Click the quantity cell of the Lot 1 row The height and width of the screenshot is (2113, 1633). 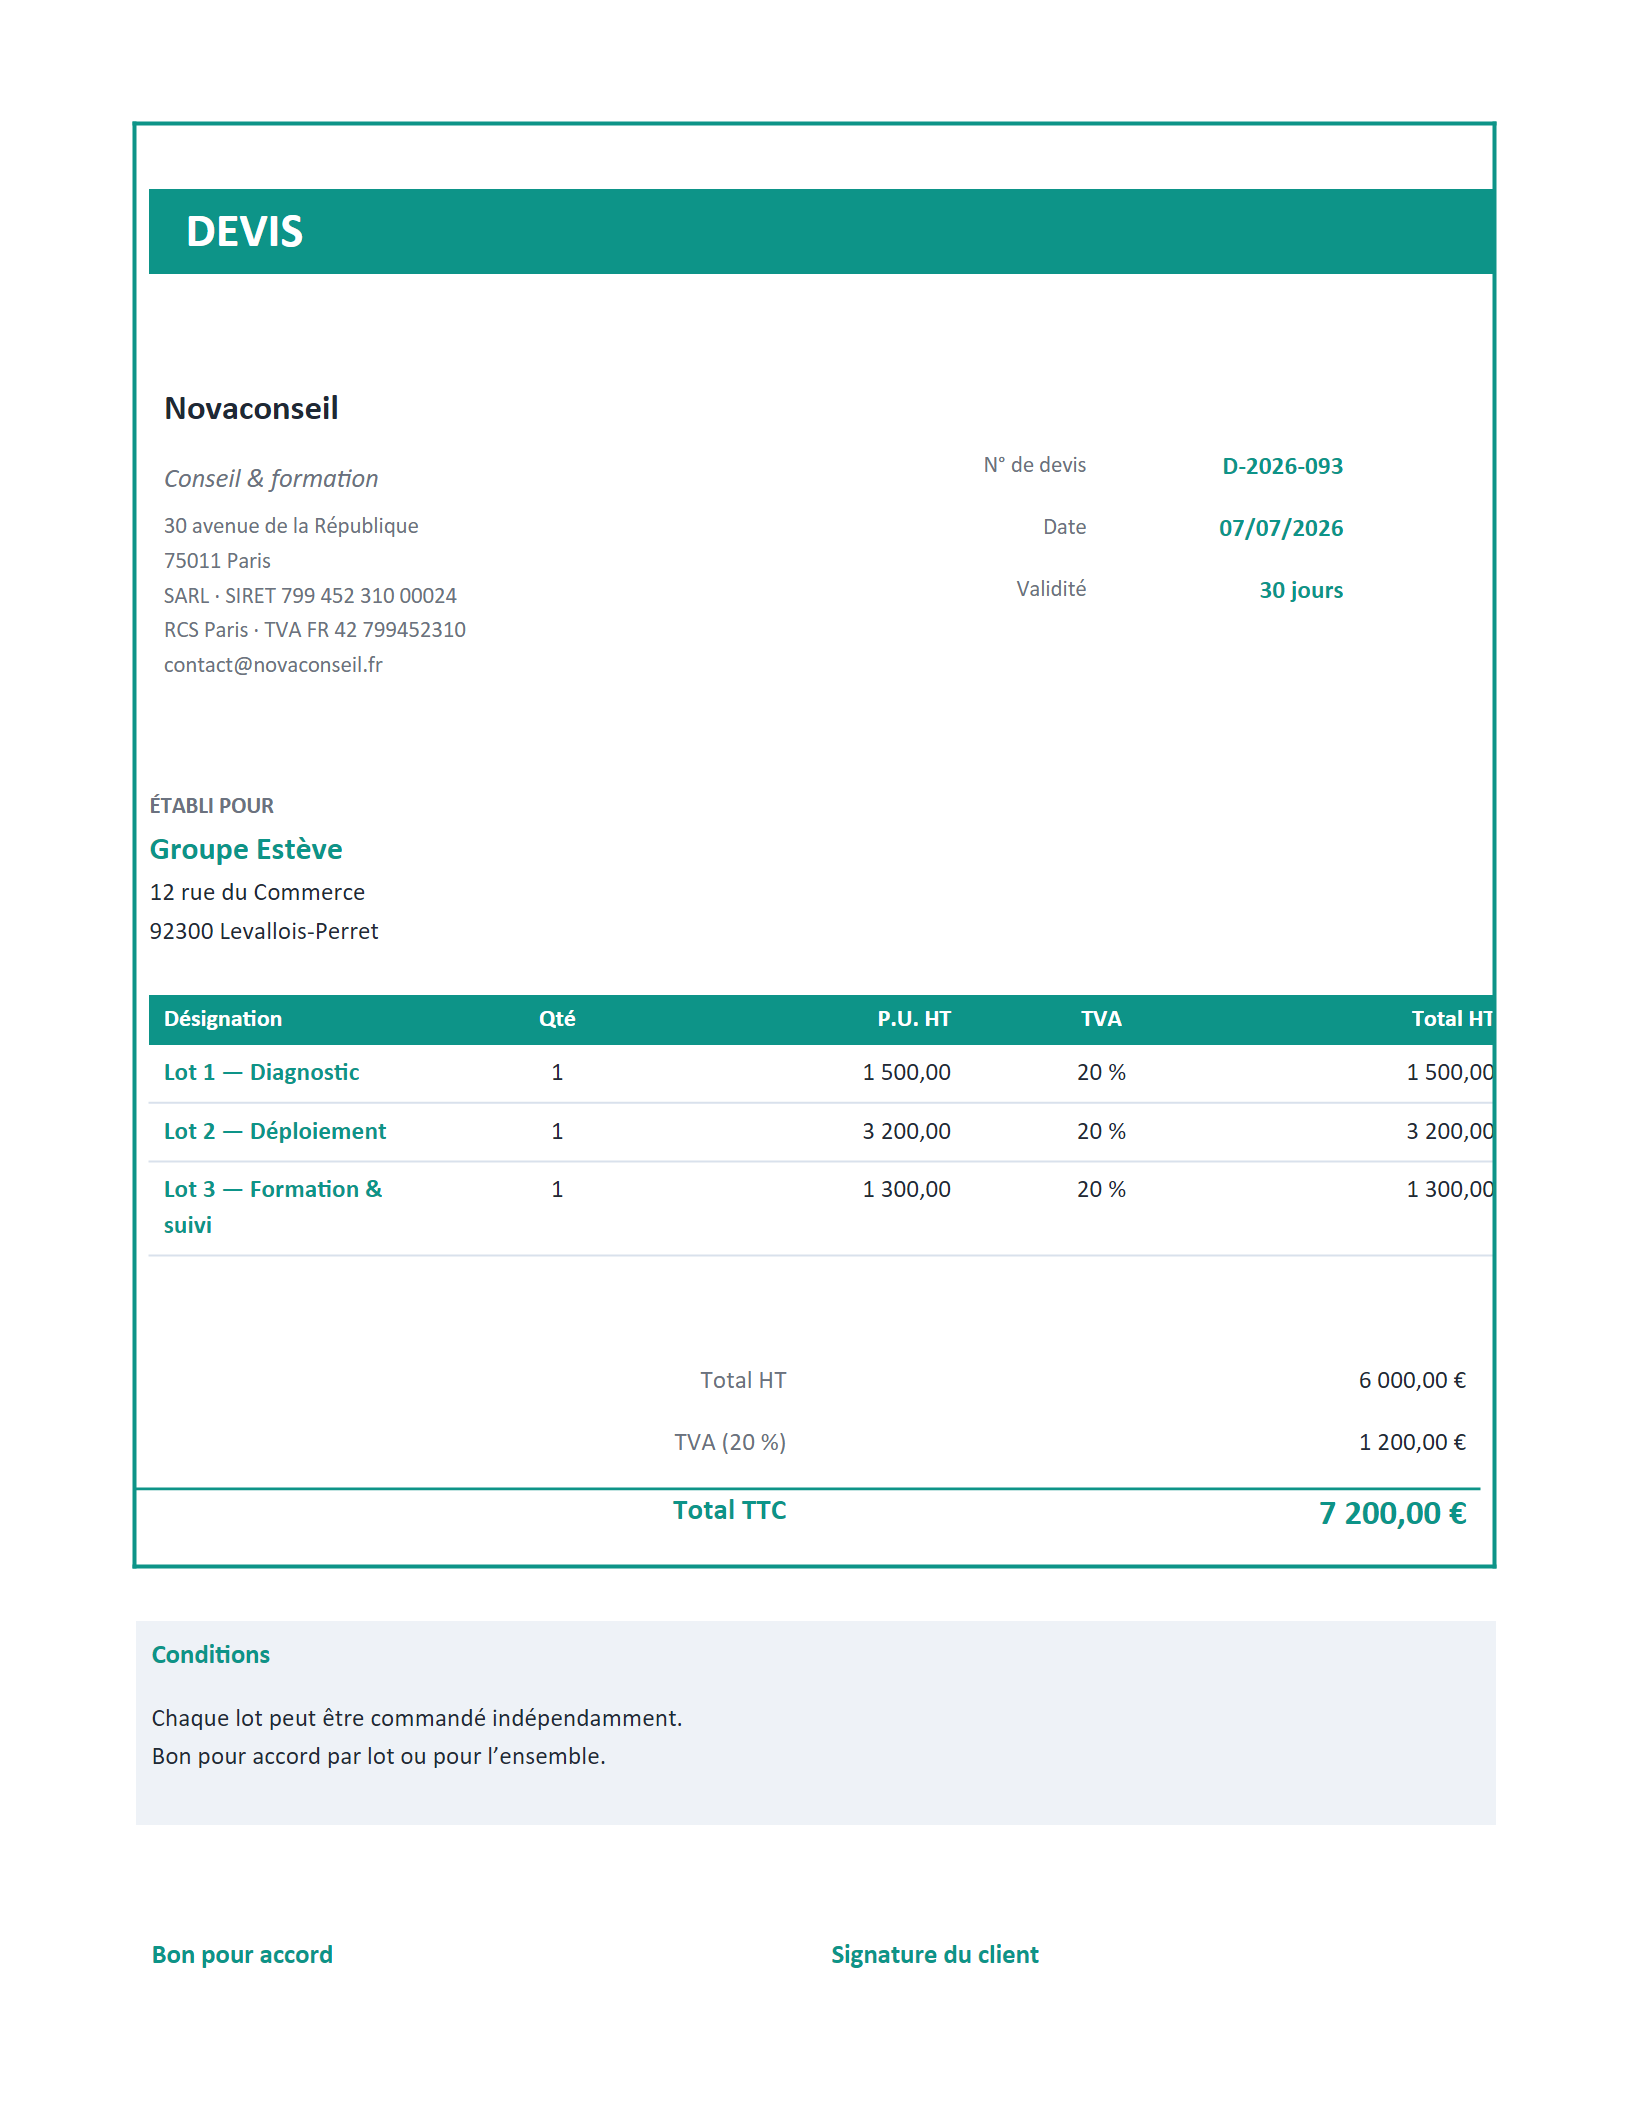tap(557, 1073)
